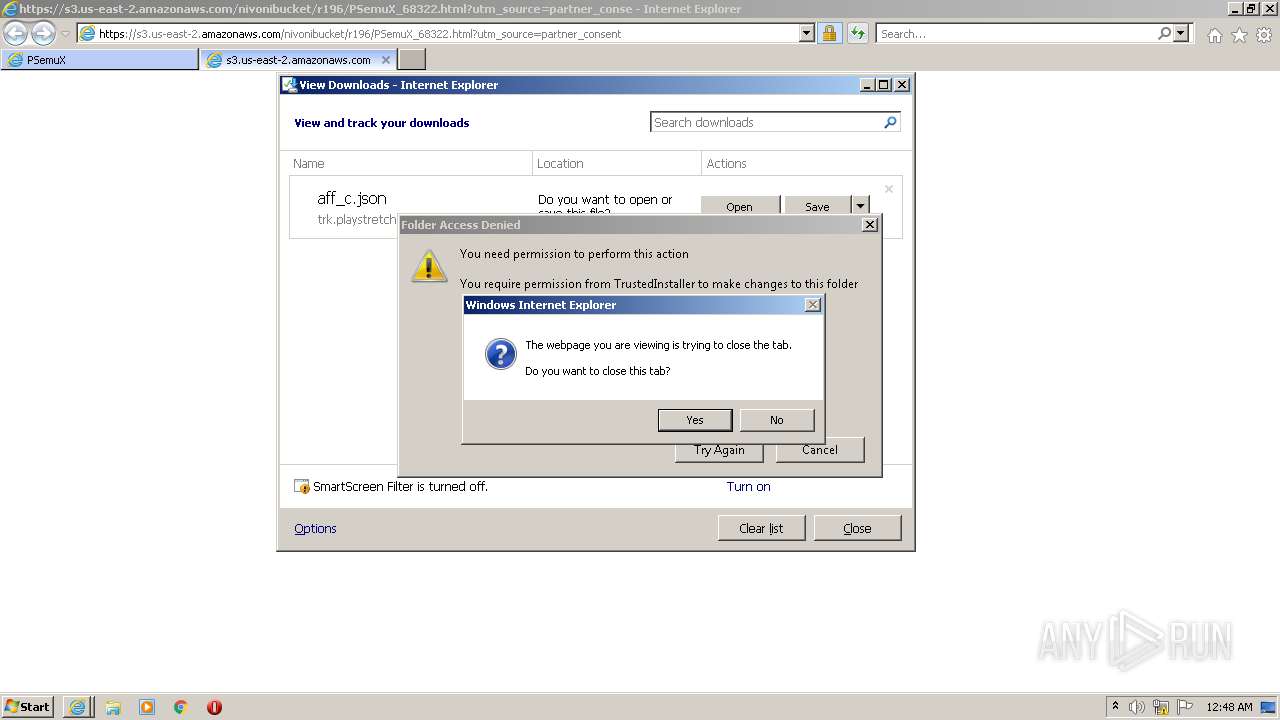The width and height of the screenshot is (1280, 720).
Task: Open Internet Explorer in taskbar
Action: [x=77, y=706]
